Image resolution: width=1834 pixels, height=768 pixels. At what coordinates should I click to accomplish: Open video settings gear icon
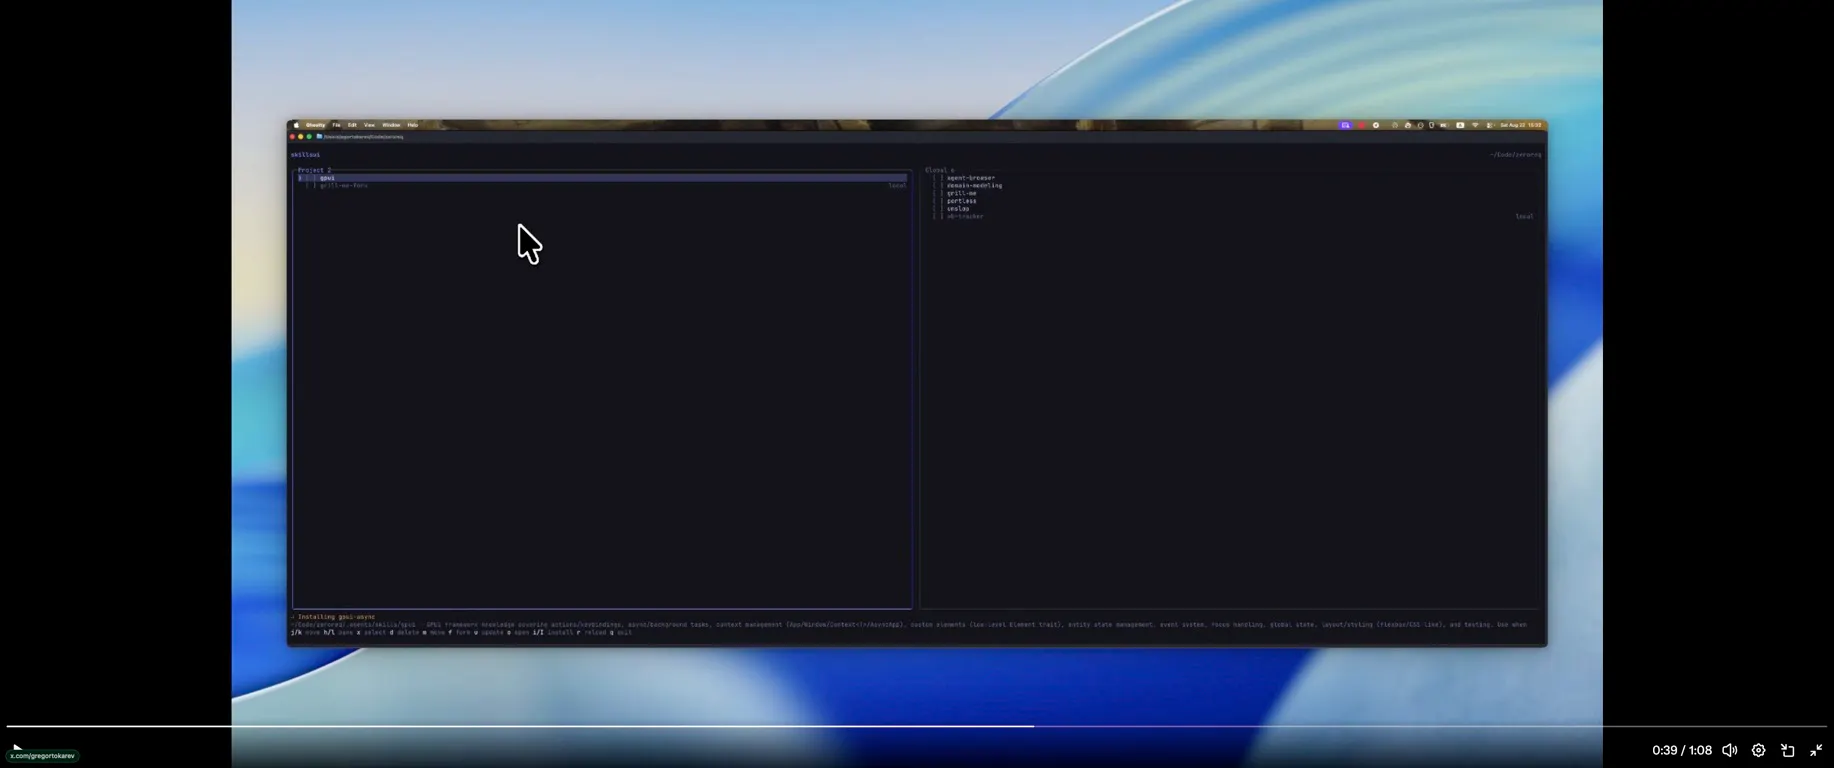pyautogui.click(x=1759, y=750)
